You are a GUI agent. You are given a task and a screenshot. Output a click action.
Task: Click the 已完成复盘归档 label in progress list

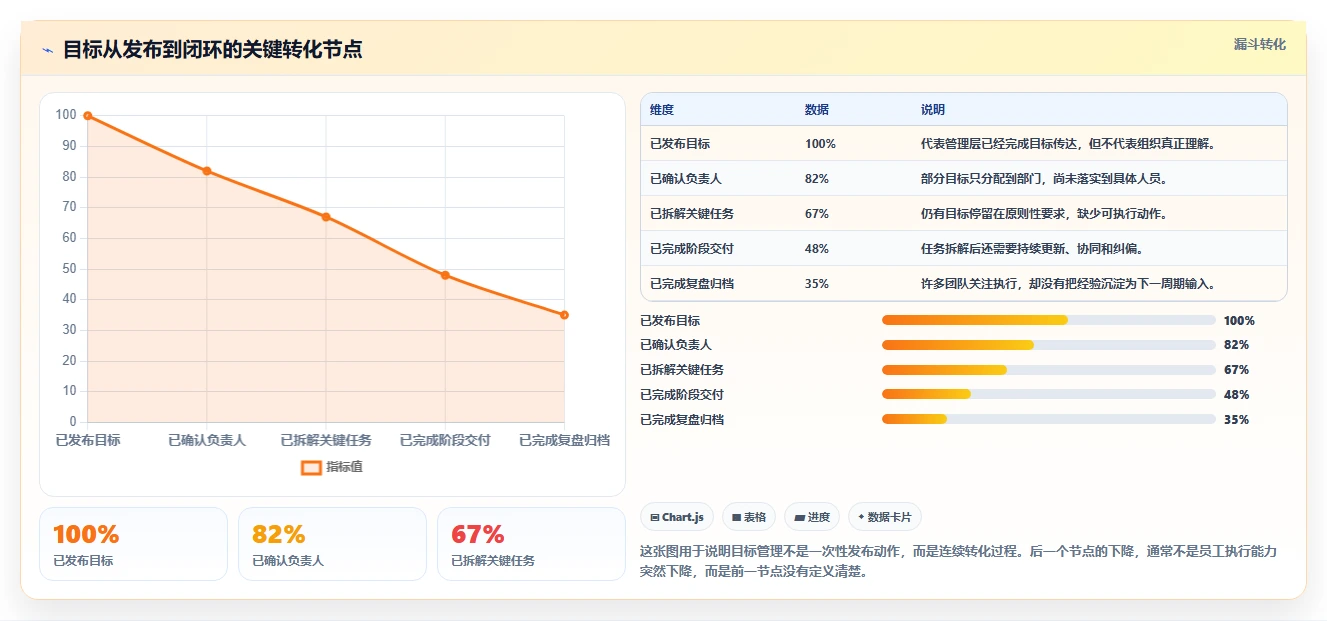682,419
